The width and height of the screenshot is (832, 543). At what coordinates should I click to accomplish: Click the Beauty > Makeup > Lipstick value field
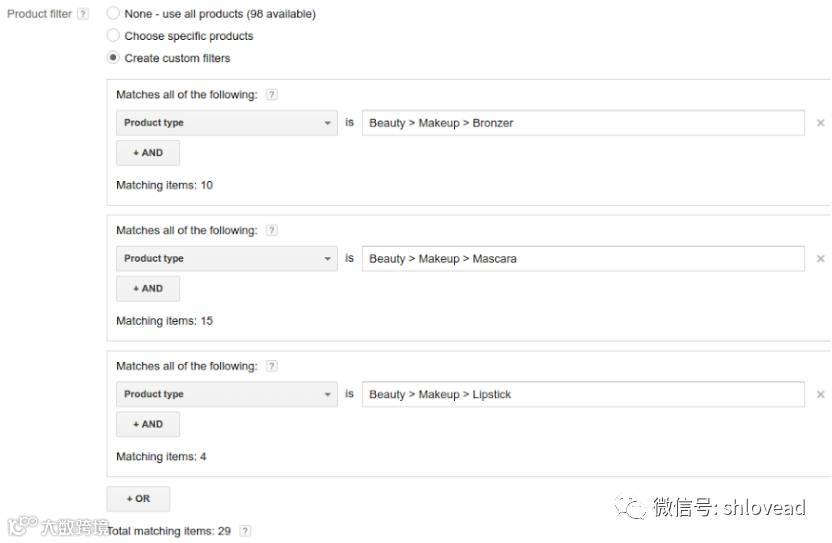[x=582, y=395]
